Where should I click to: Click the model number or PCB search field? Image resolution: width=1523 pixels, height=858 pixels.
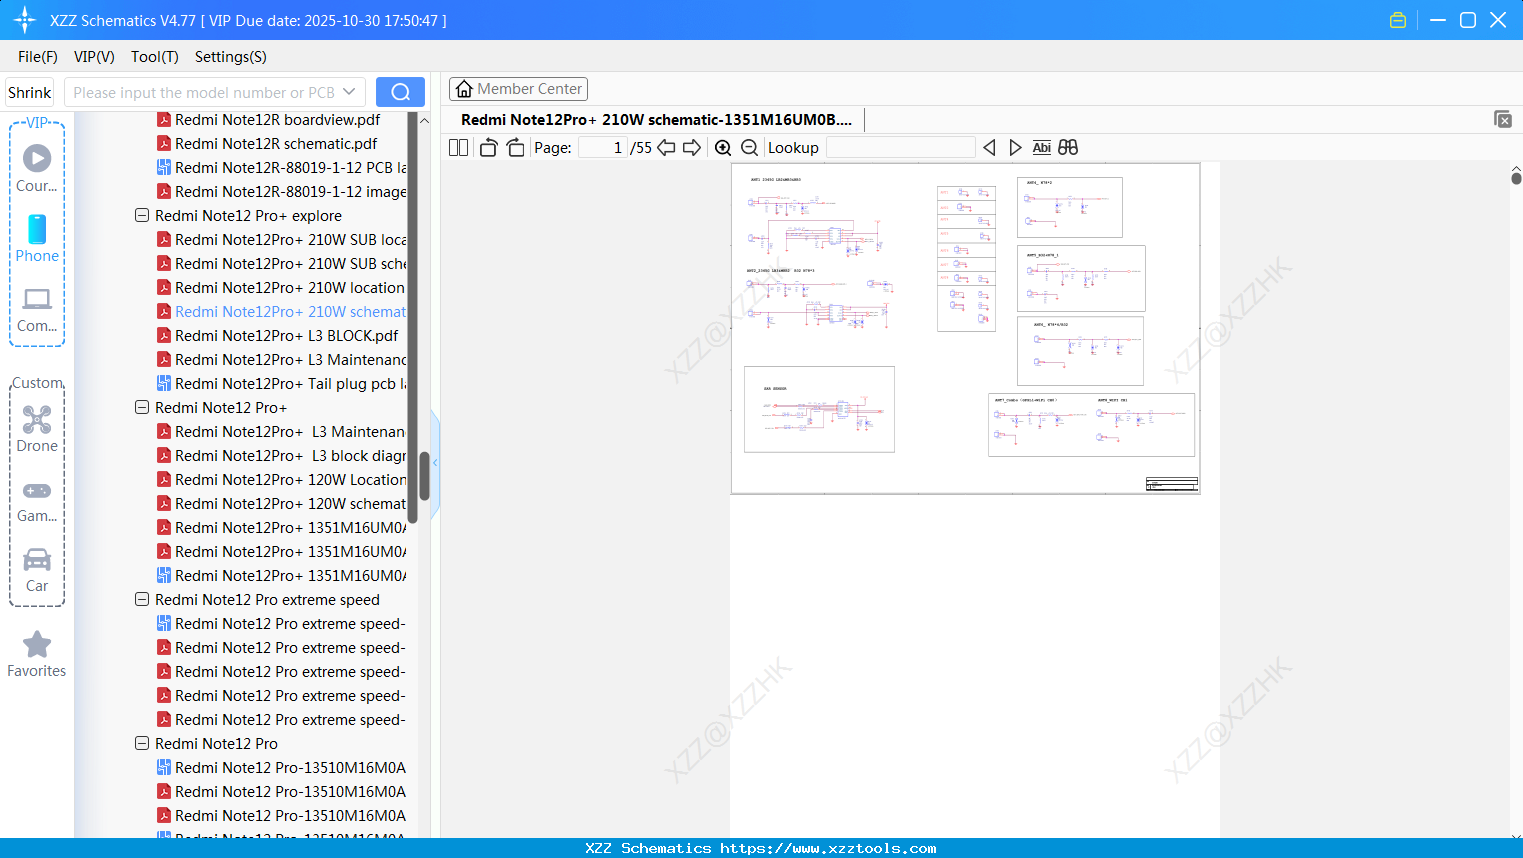(x=204, y=92)
